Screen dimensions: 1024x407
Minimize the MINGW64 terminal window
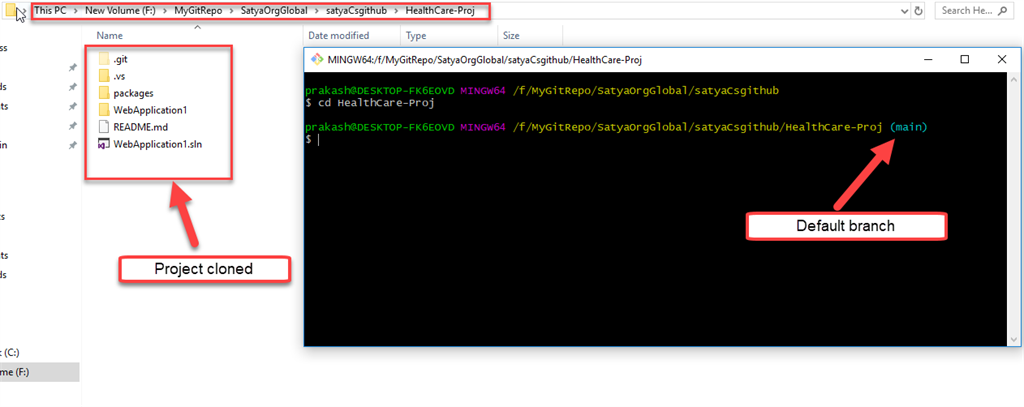[927, 59]
